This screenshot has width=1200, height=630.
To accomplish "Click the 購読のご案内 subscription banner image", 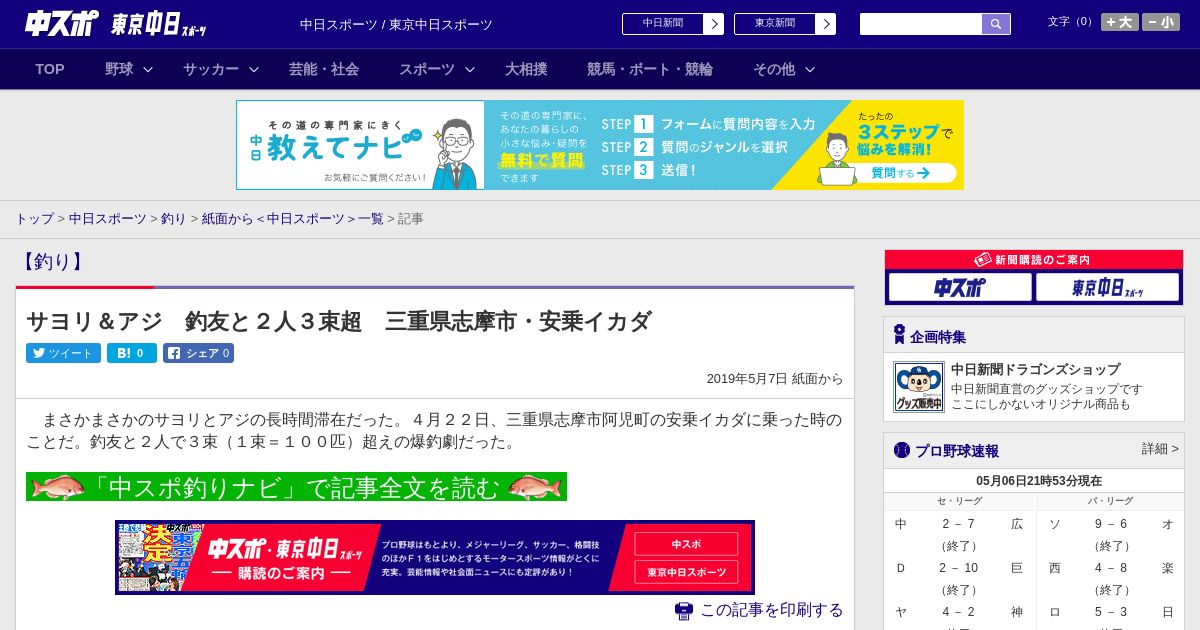I will click(x=435, y=557).
